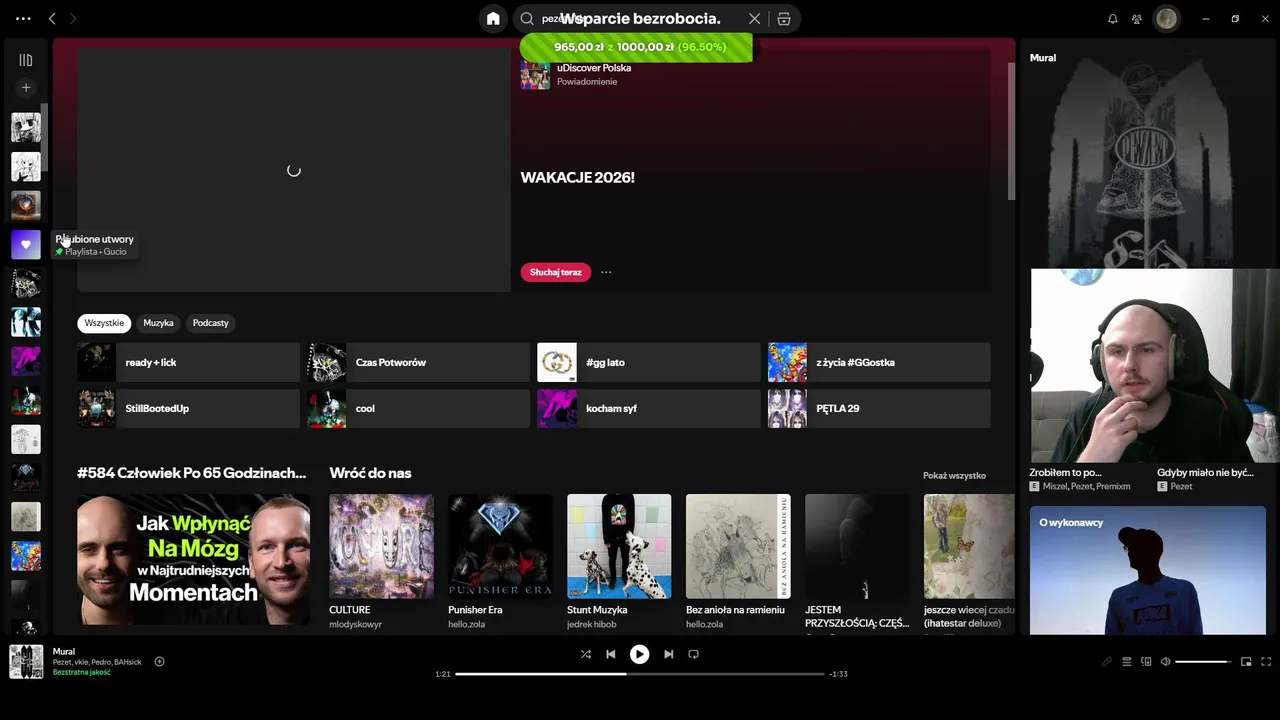
Task: Open the Friend Activity icon
Action: click(x=1137, y=19)
